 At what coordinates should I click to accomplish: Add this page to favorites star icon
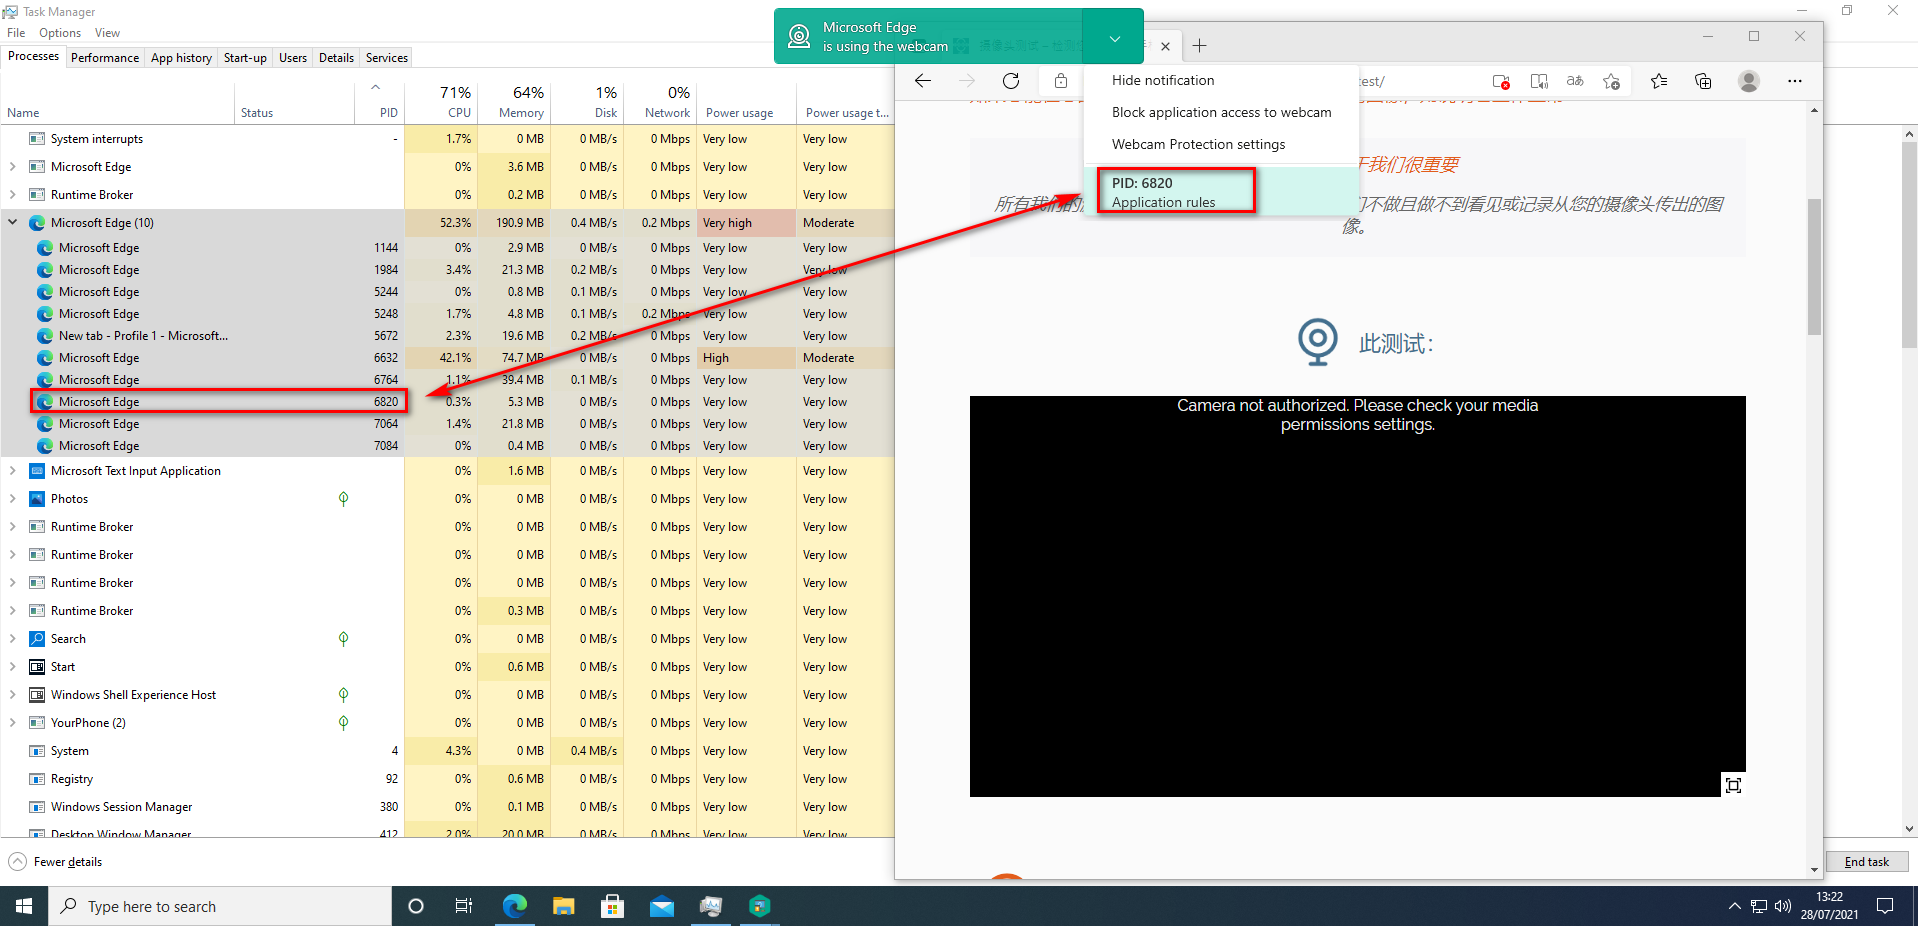click(x=1611, y=81)
